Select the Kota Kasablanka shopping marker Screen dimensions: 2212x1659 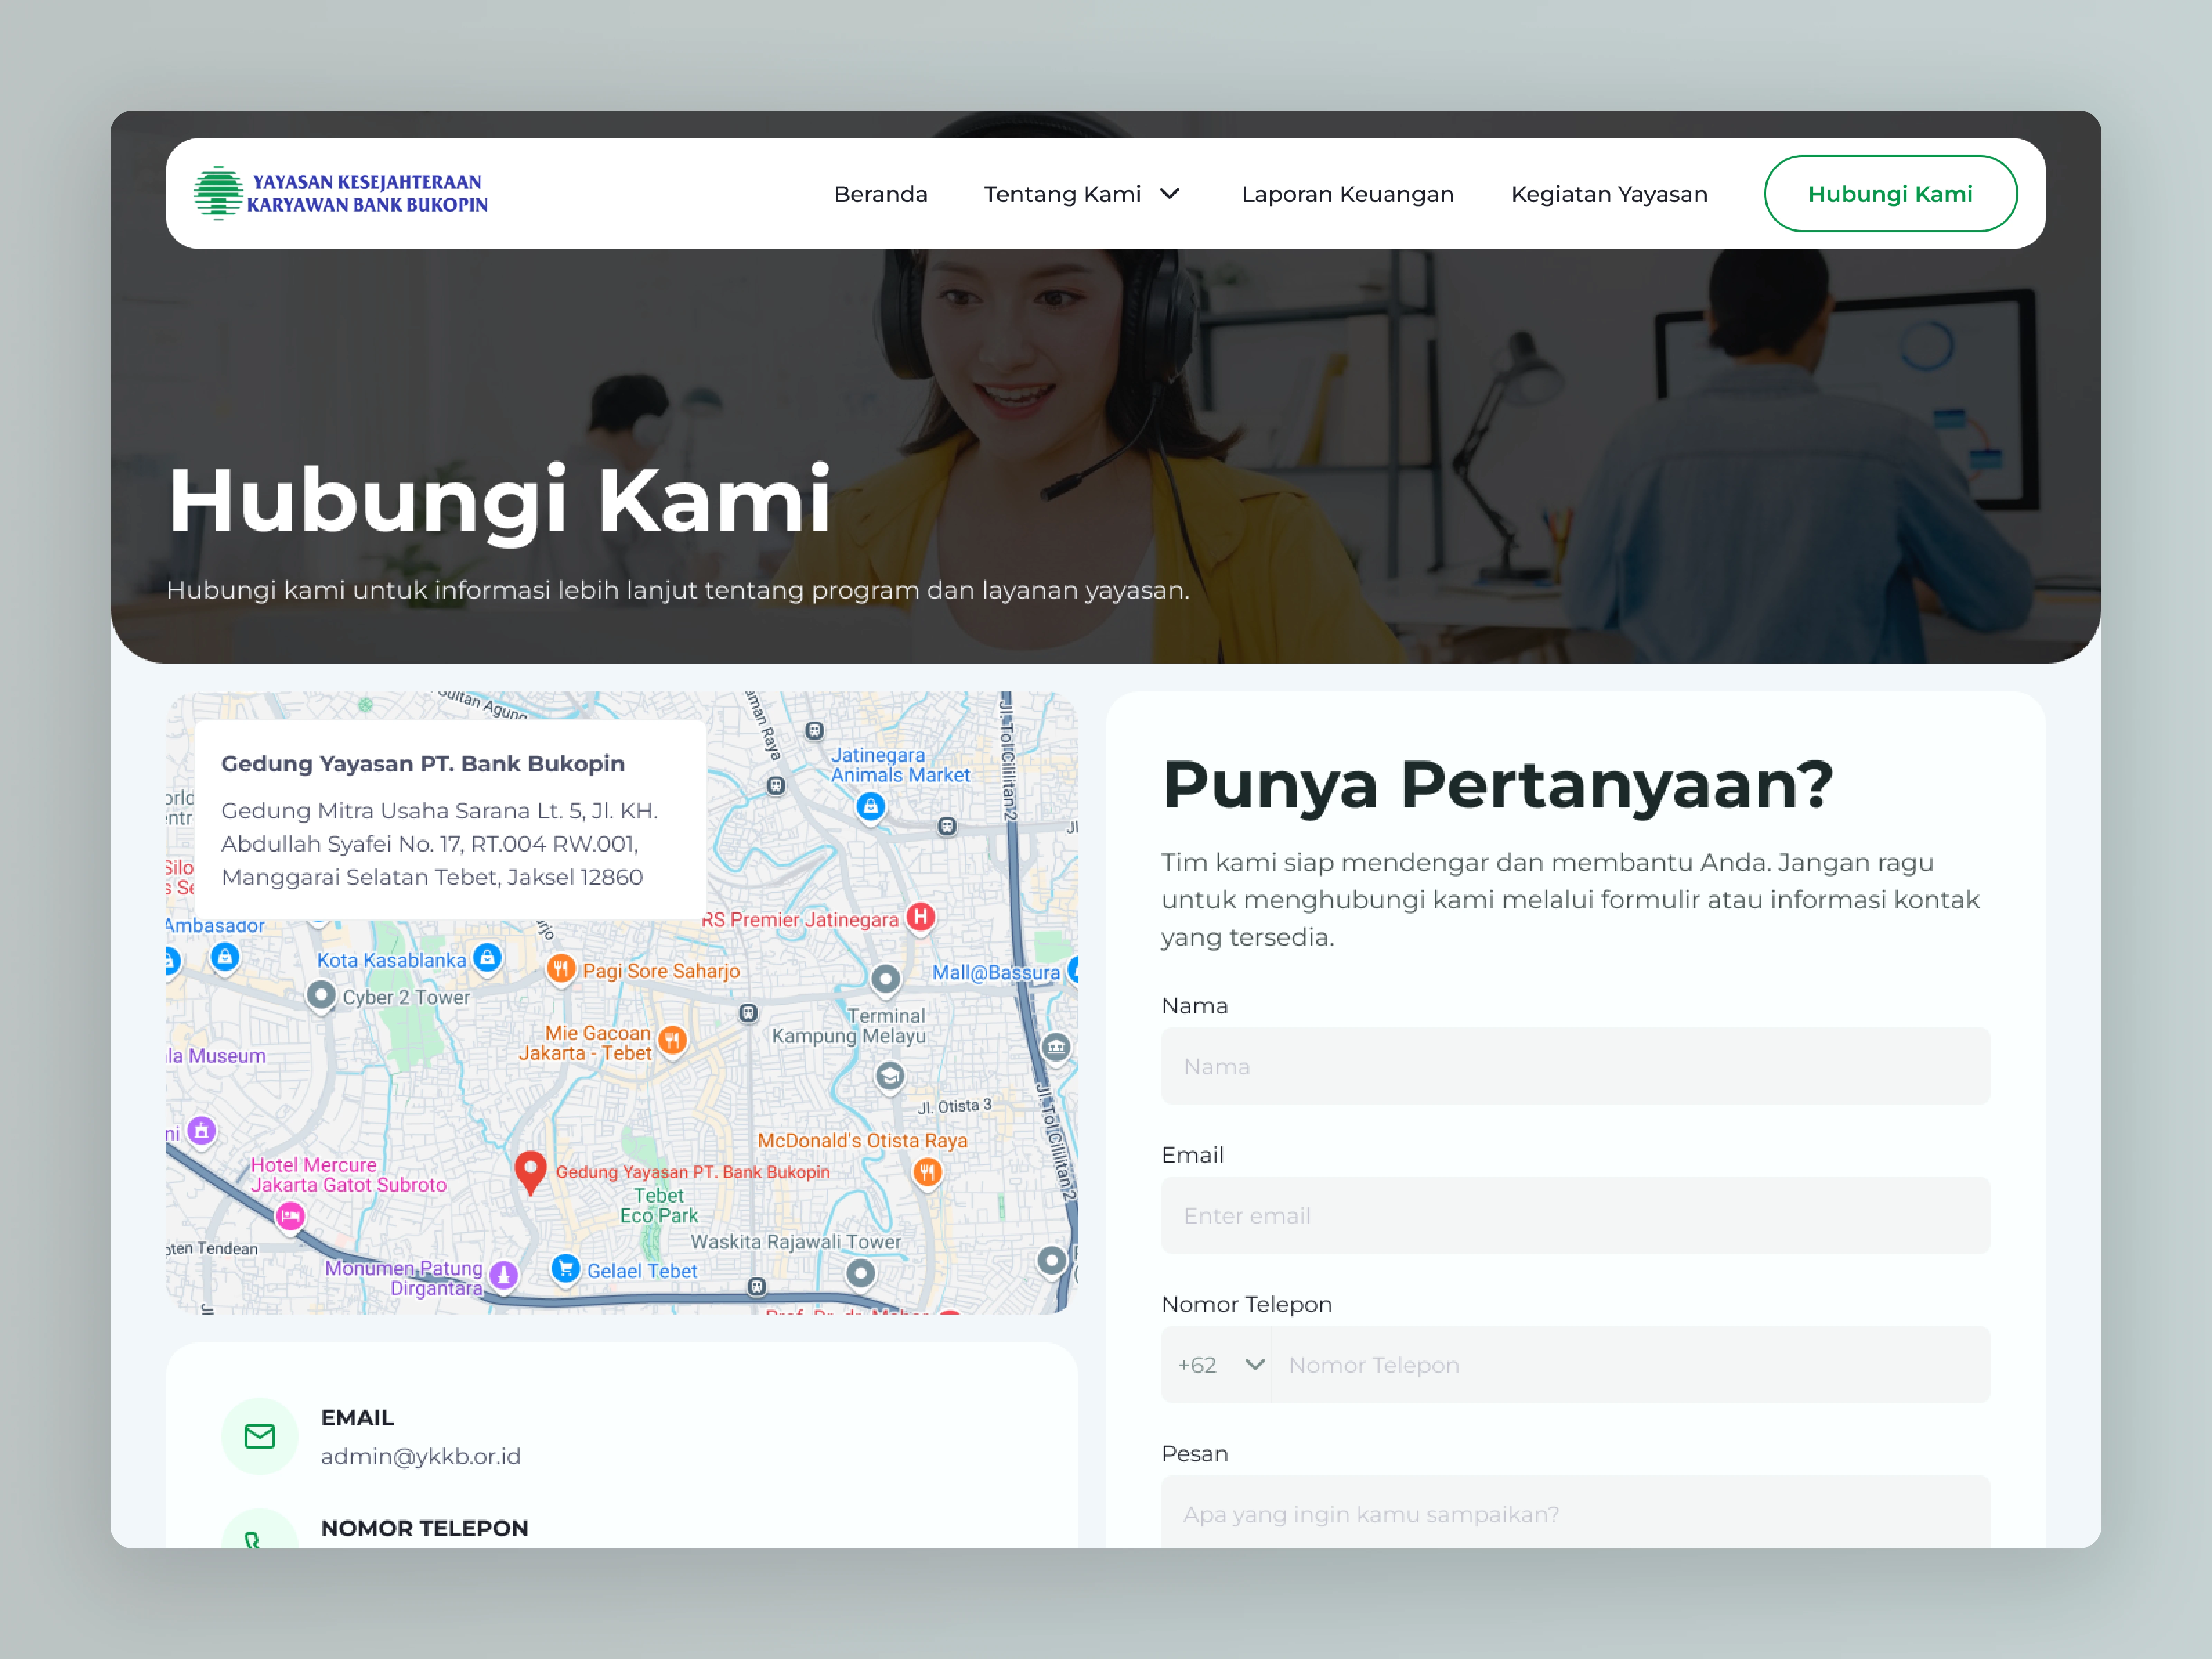[487, 958]
